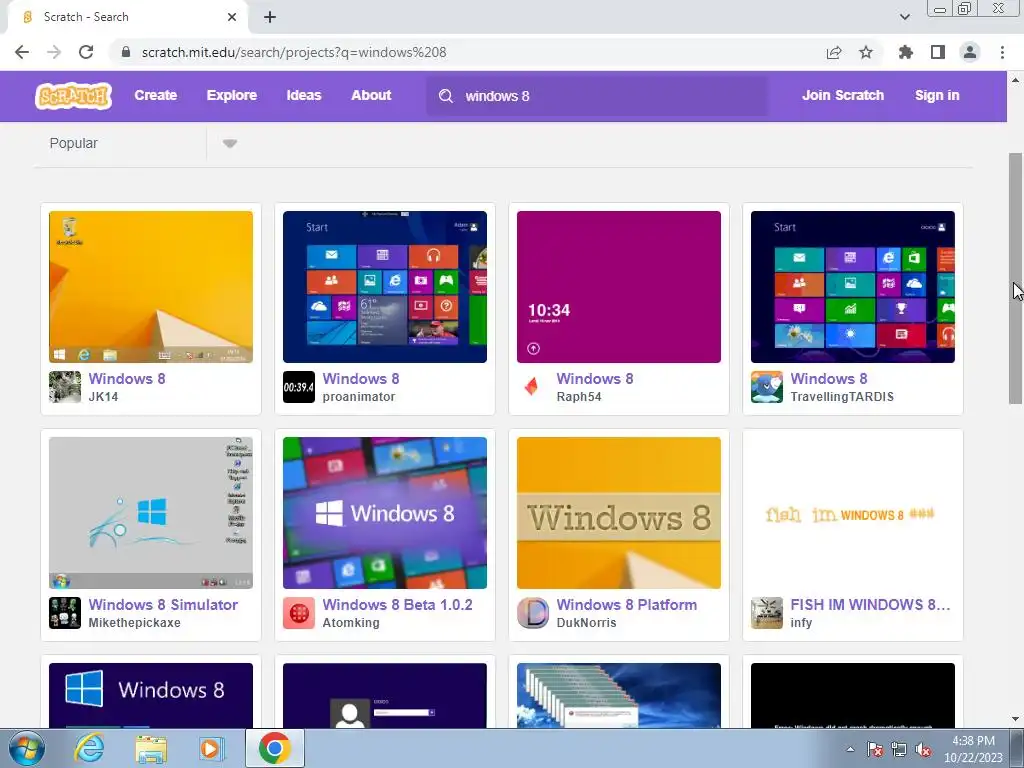Image resolution: width=1024 pixels, height=768 pixels.
Task: Click the padlock site info icon
Action: tap(126, 52)
